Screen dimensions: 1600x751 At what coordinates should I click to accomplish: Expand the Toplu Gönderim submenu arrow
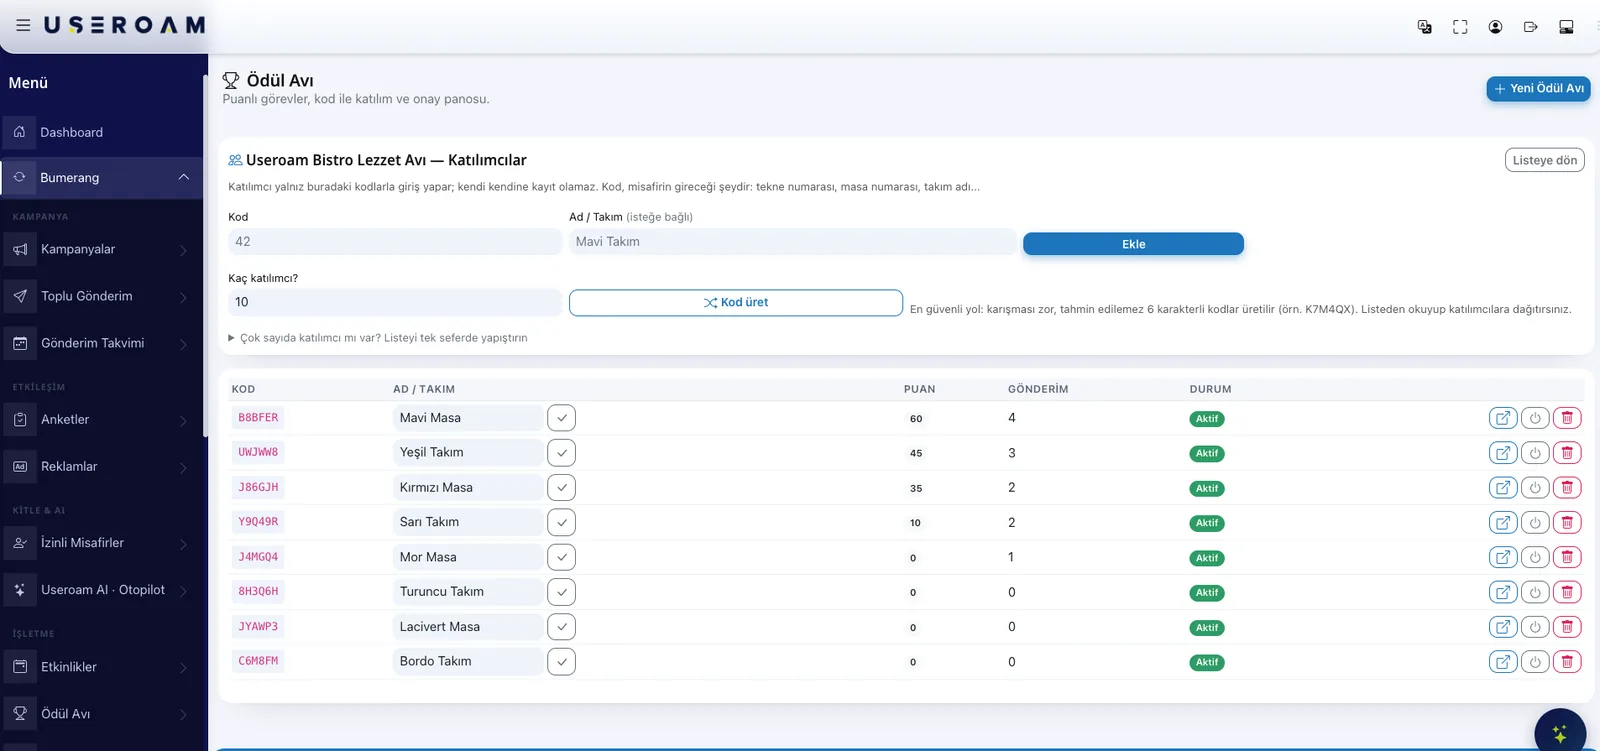(183, 297)
